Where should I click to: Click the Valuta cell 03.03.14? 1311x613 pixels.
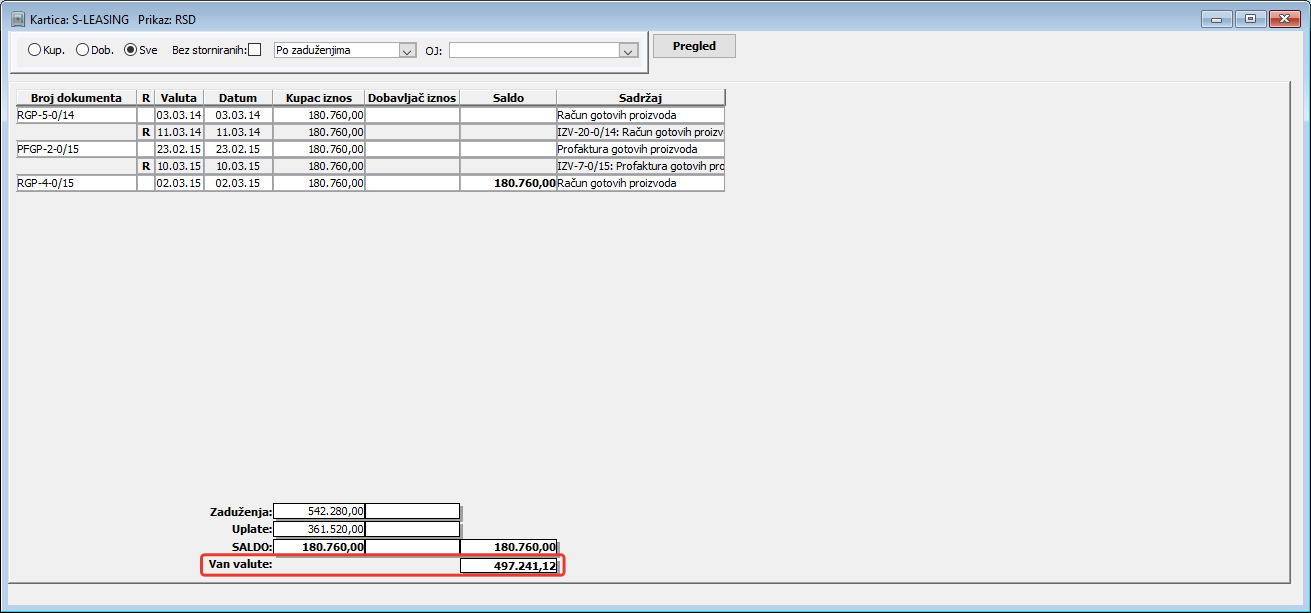click(x=180, y=115)
